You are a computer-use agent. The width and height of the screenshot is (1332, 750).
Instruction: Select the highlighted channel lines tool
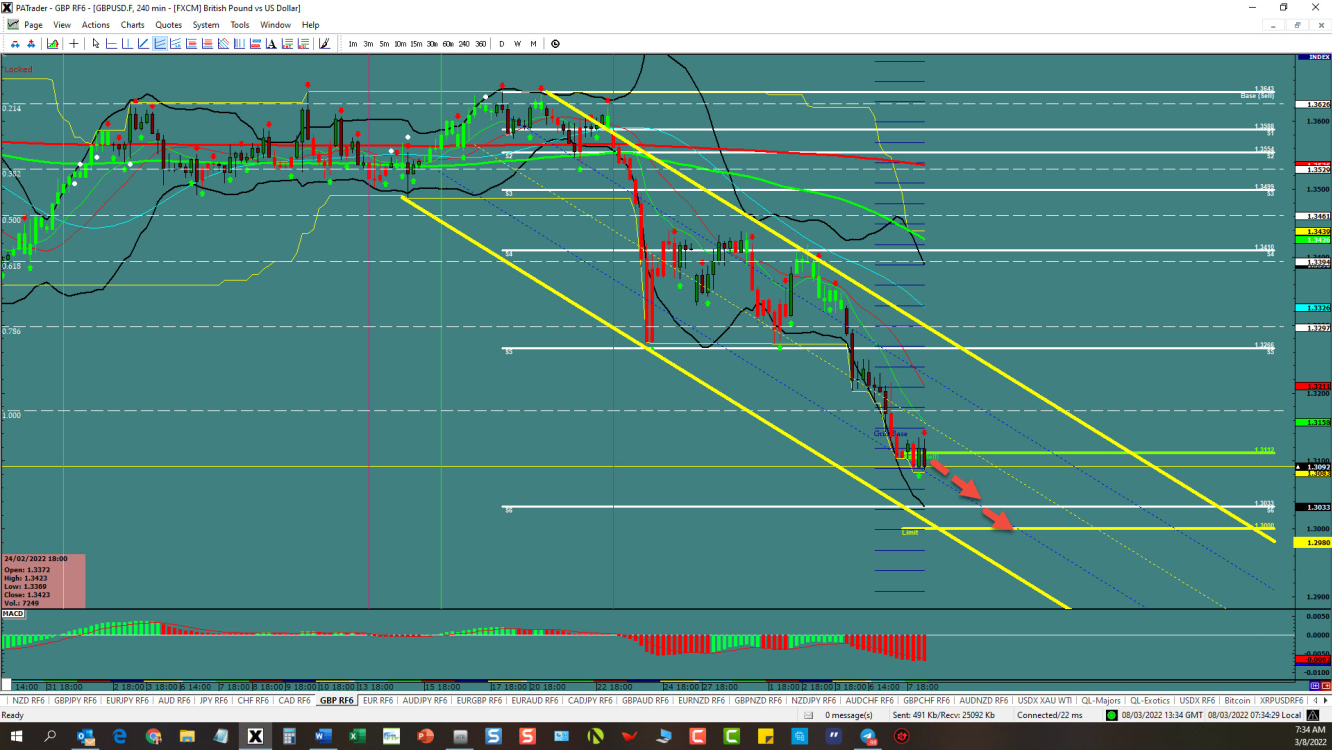(159, 43)
